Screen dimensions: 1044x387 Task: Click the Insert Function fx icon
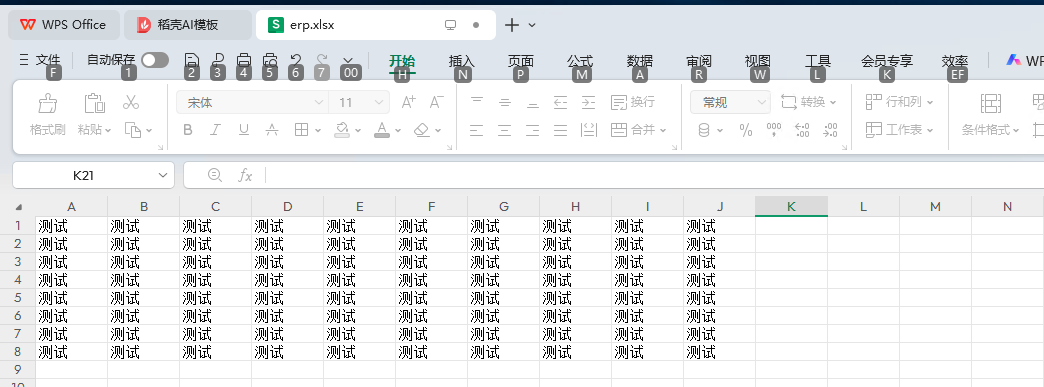pyautogui.click(x=246, y=175)
